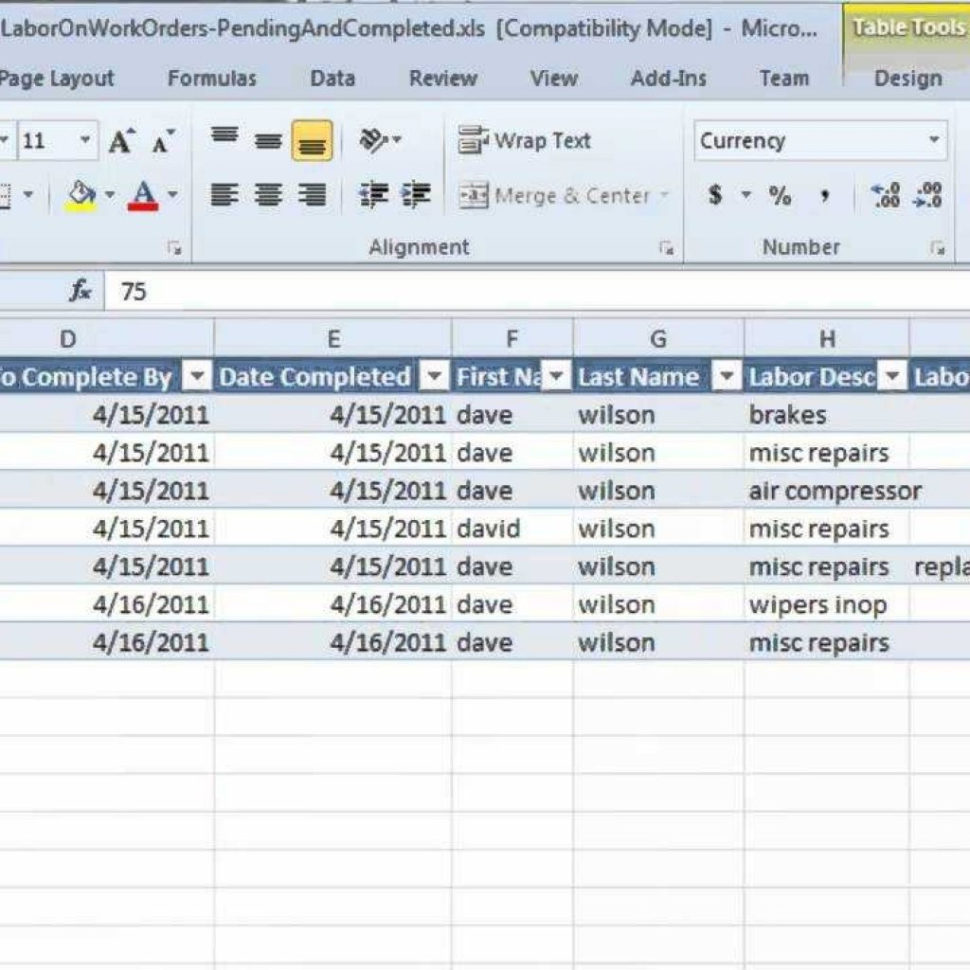
Task: Click the Increase Decimal icon
Action: coord(886,195)
